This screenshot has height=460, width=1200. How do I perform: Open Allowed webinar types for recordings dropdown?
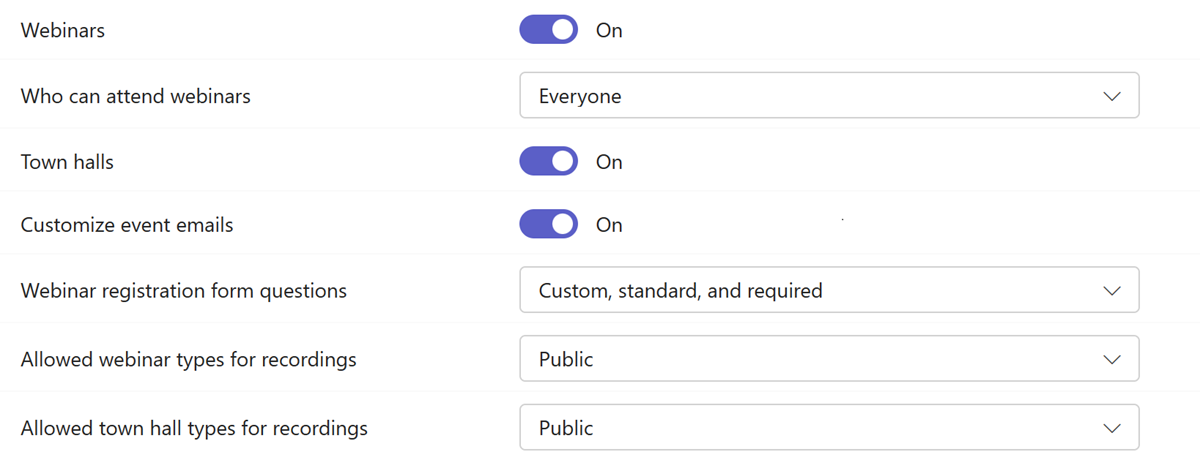[x=828, y=359]
